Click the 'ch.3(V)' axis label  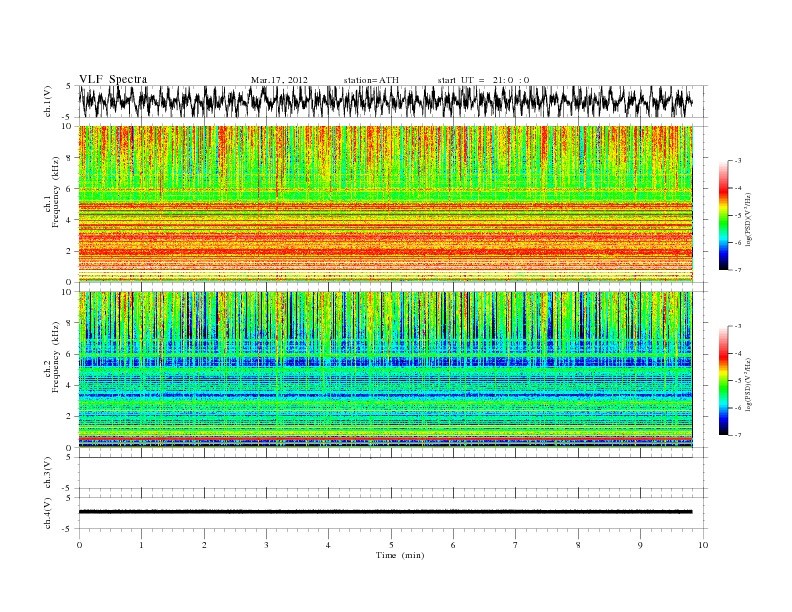[x=48, y=473]
